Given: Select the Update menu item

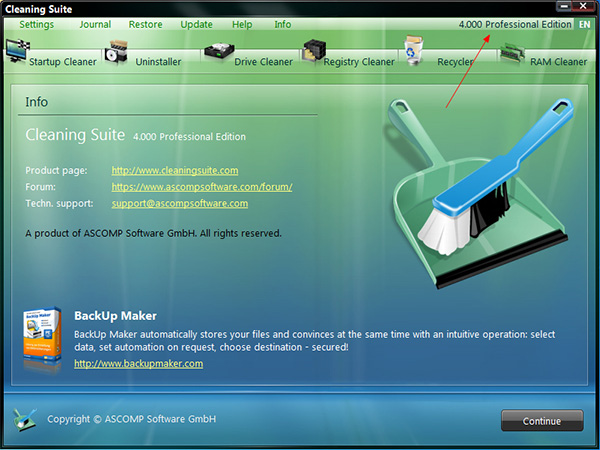Looking at the screenshot, I should (196, 24).
